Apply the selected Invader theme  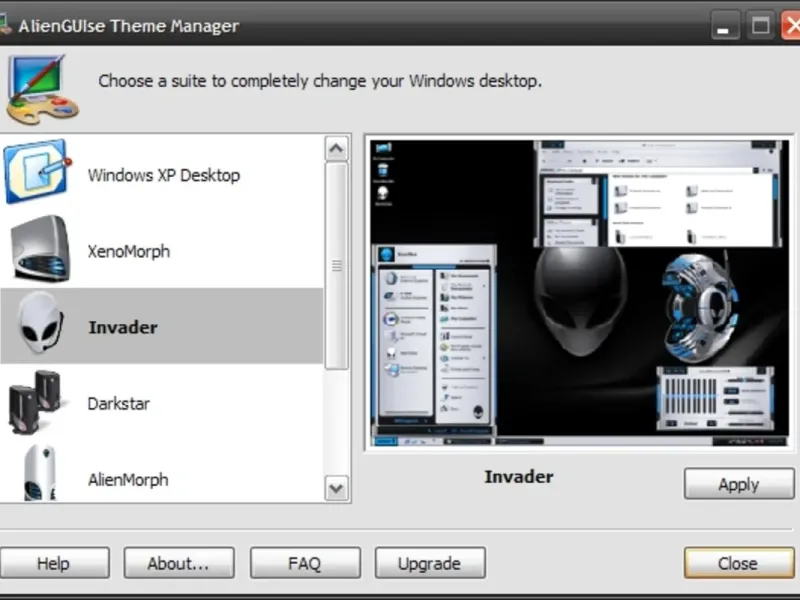pos(739,484)
